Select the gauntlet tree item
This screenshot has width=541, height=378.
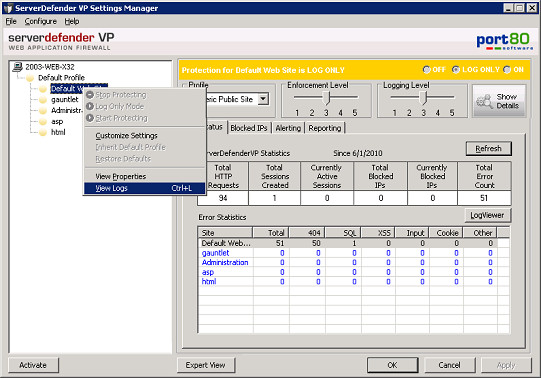tap(65, 100)
